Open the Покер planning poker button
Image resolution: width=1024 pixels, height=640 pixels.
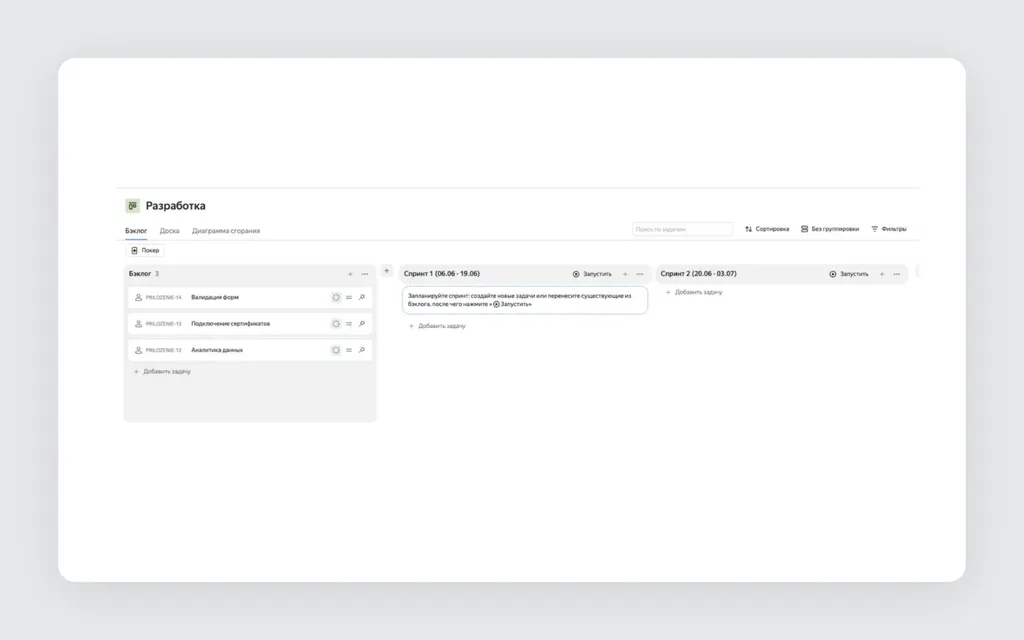145,250
